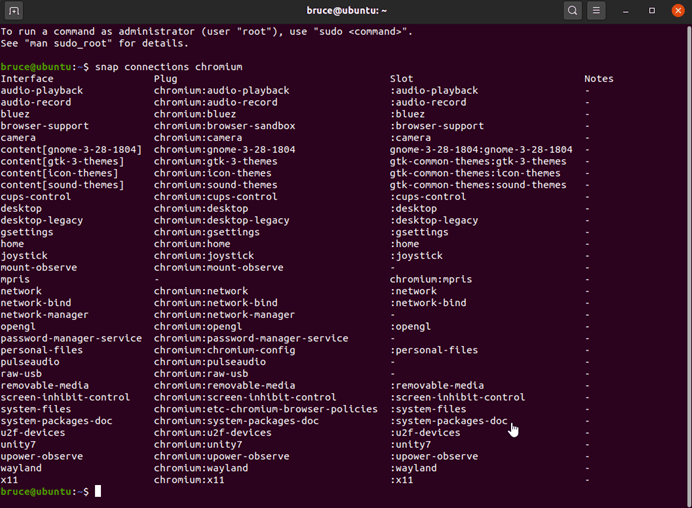Click ':joystick' slot entry
The width and height of the screenshot is (692, 508).
coord(416,256)
